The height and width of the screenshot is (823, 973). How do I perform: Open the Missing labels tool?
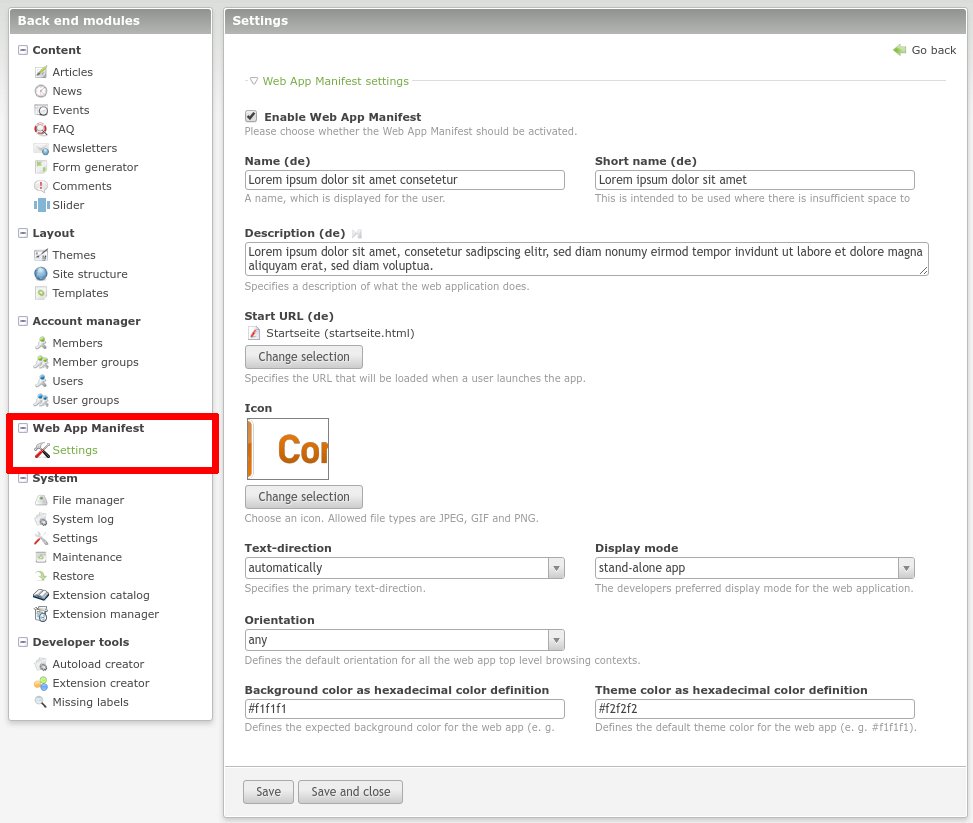coord(90,703)
